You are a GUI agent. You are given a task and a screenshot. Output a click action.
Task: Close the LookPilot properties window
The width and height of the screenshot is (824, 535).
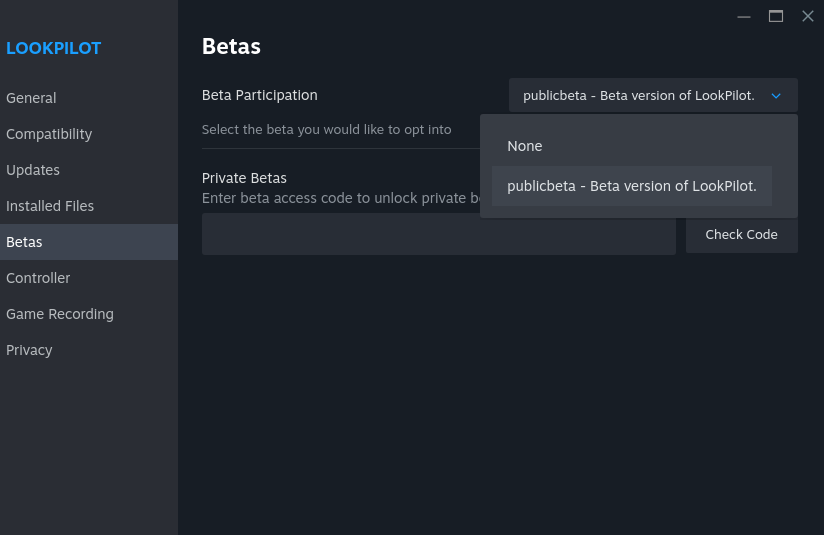[x=808, y=16]
